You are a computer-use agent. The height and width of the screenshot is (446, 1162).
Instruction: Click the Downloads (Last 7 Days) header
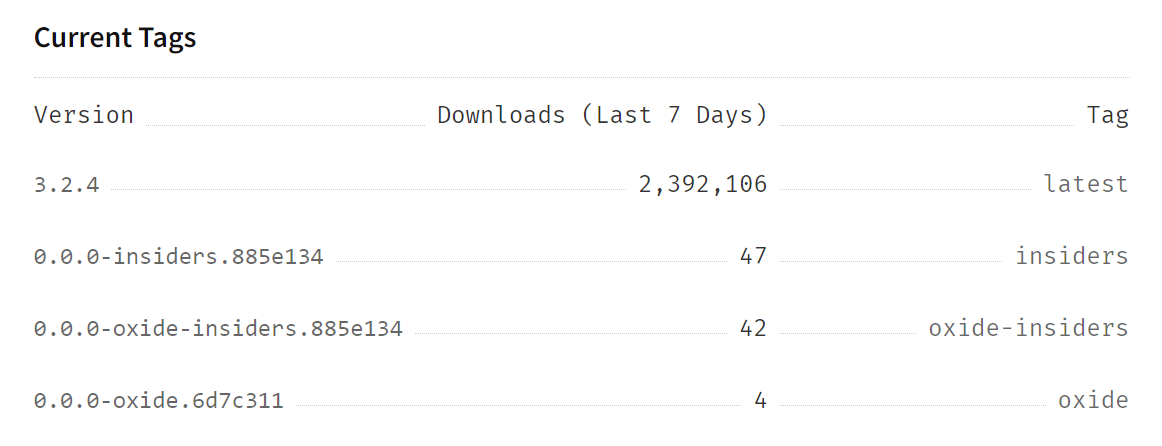(x=602, y=115)
